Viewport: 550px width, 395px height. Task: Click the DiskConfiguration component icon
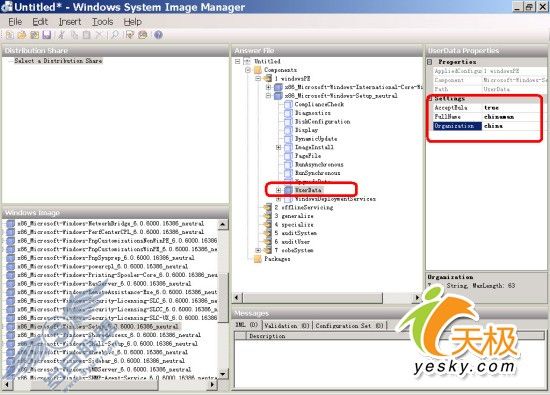288,121
